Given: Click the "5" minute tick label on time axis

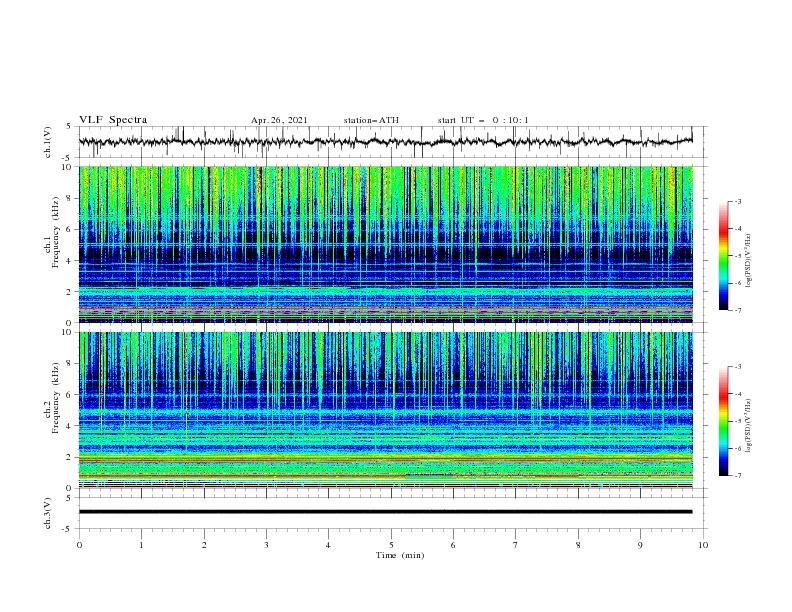Looking at the screenshot, I should coord(391,545).
